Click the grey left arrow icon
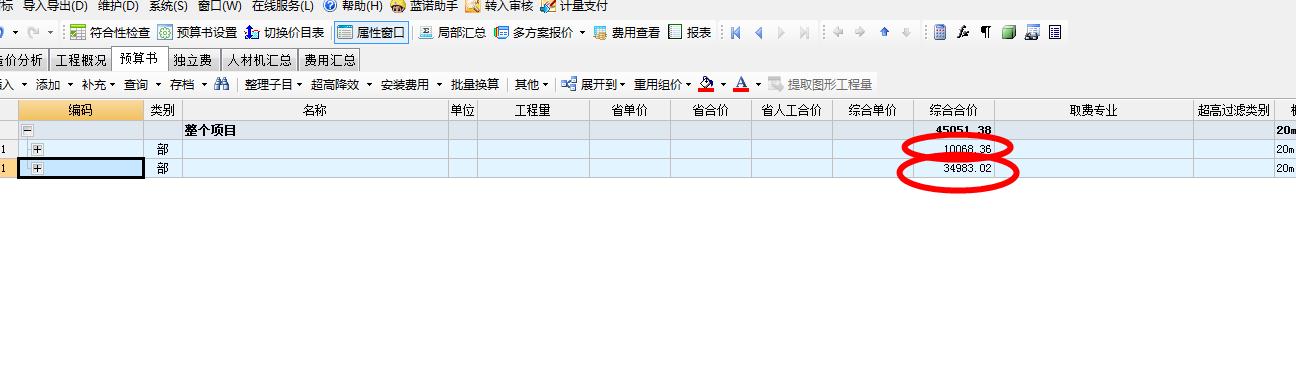The width and height of the screenshot is (1296, 385). (838, 32)
